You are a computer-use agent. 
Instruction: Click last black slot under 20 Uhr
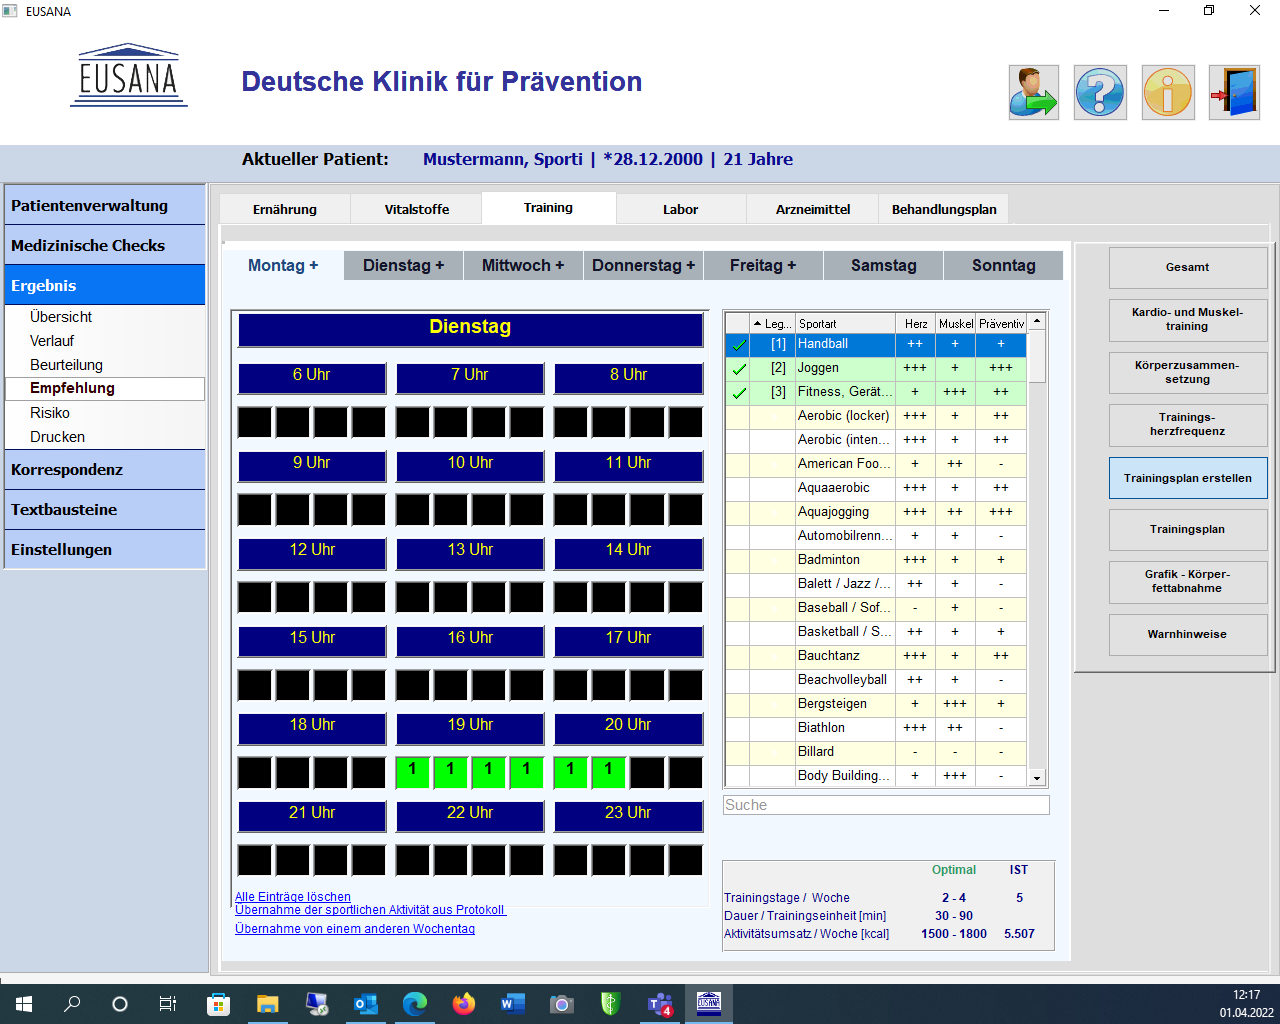coord(685,772)
